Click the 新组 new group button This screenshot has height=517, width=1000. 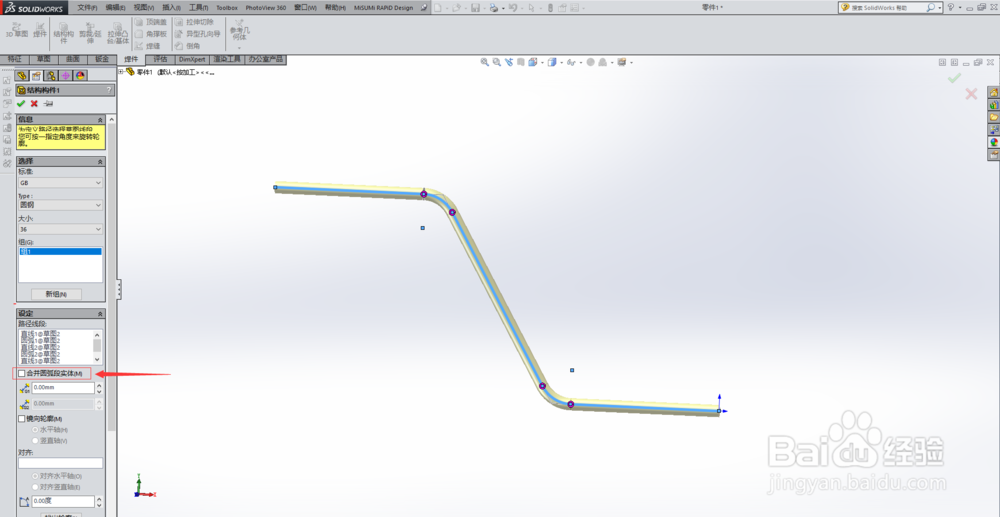[57, 294]
